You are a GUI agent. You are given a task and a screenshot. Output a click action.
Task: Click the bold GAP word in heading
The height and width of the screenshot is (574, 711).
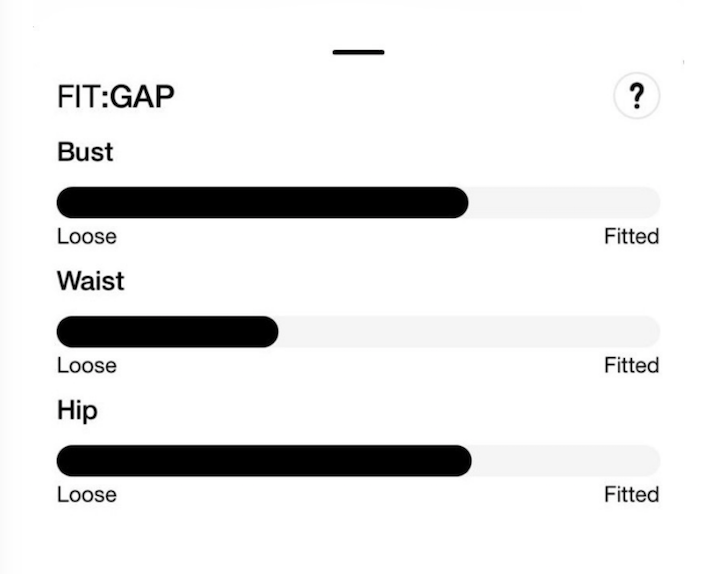coord(143,98)
